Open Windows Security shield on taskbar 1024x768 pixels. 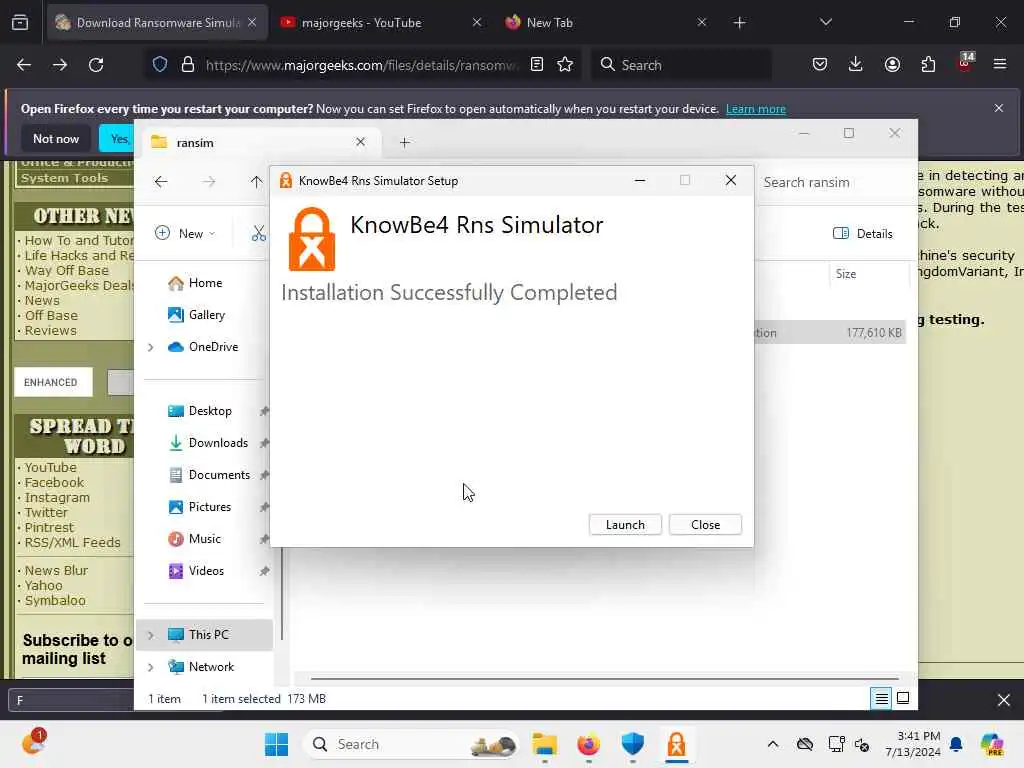(632, 744)
